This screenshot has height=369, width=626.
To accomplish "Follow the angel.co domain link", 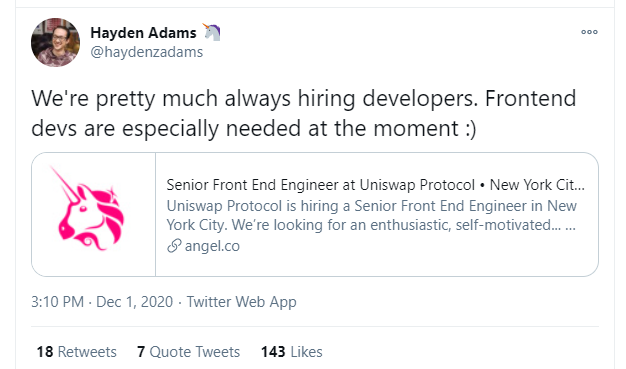I will [x=212, y=246].
